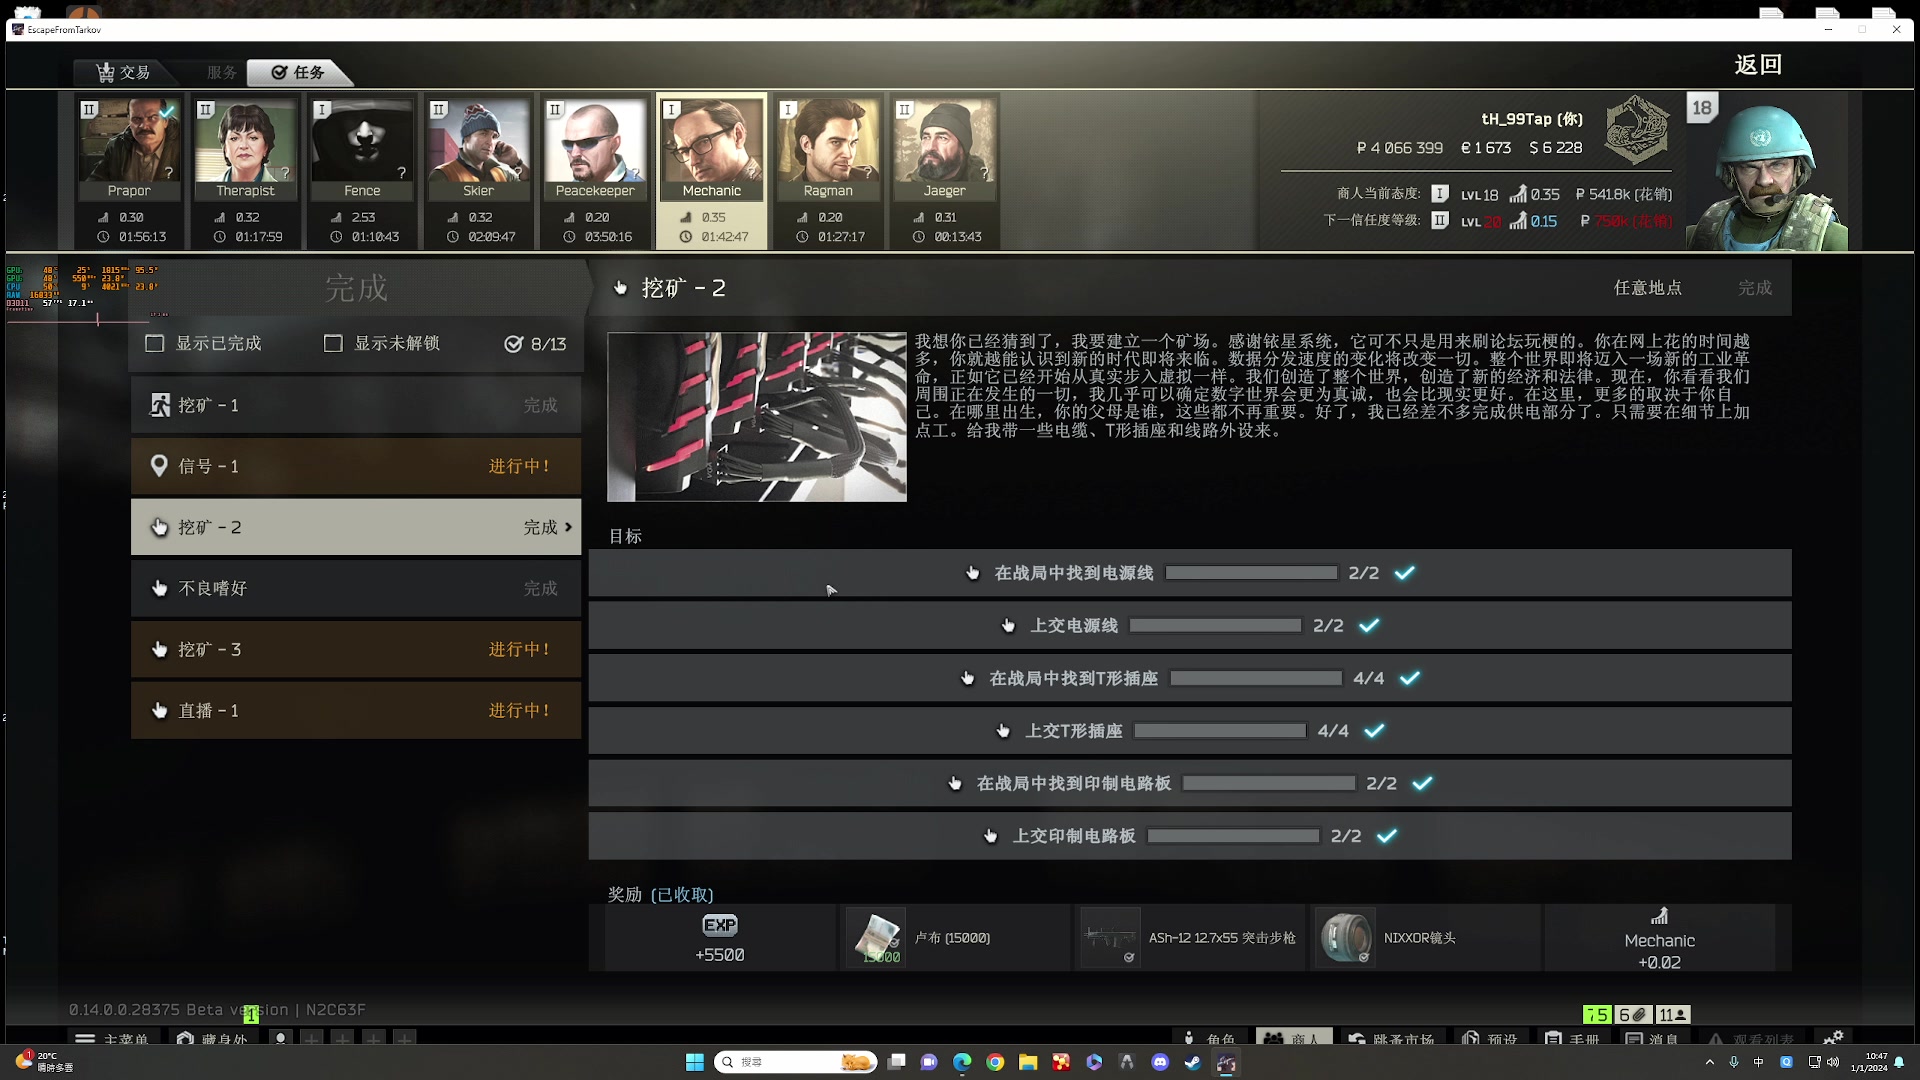
Task: Open File Explorer from the taskbar
Action: (x=1028, y=1062)
